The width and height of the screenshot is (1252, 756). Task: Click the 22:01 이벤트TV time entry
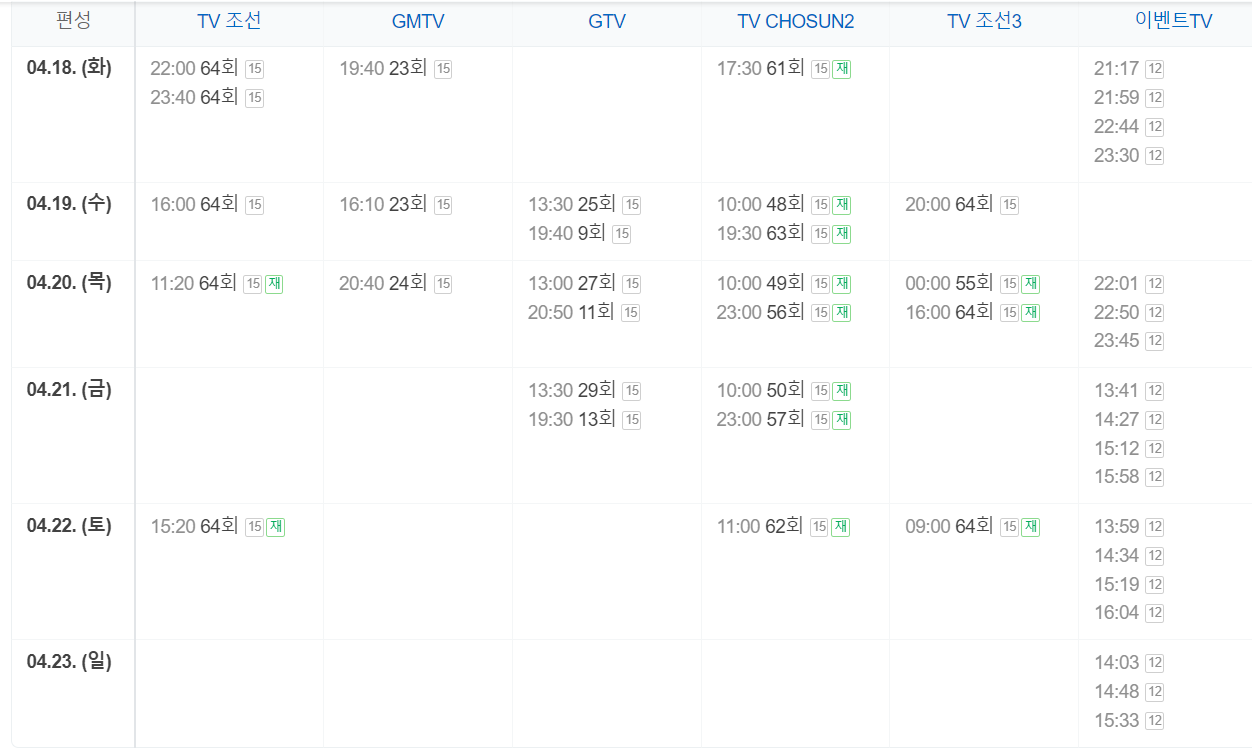[x=1116, y=283]
